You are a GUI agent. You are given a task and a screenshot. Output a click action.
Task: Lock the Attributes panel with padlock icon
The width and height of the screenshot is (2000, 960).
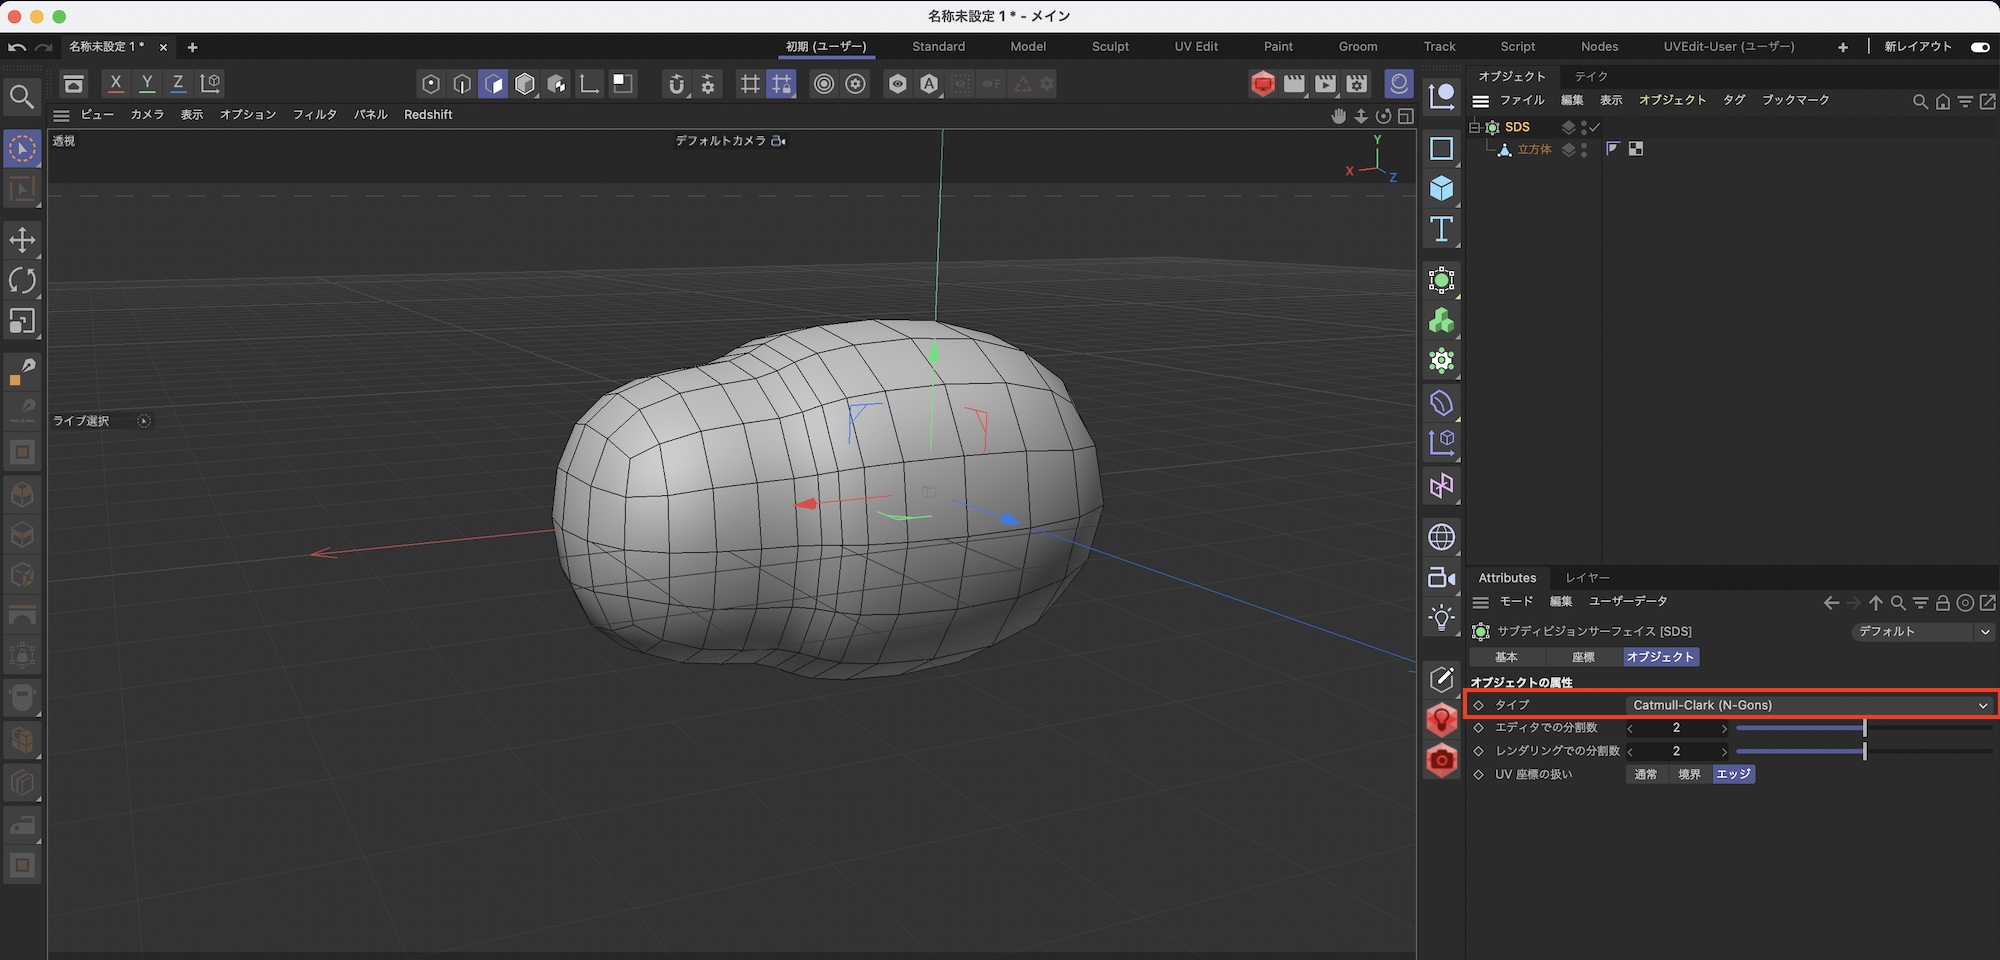1942,603
